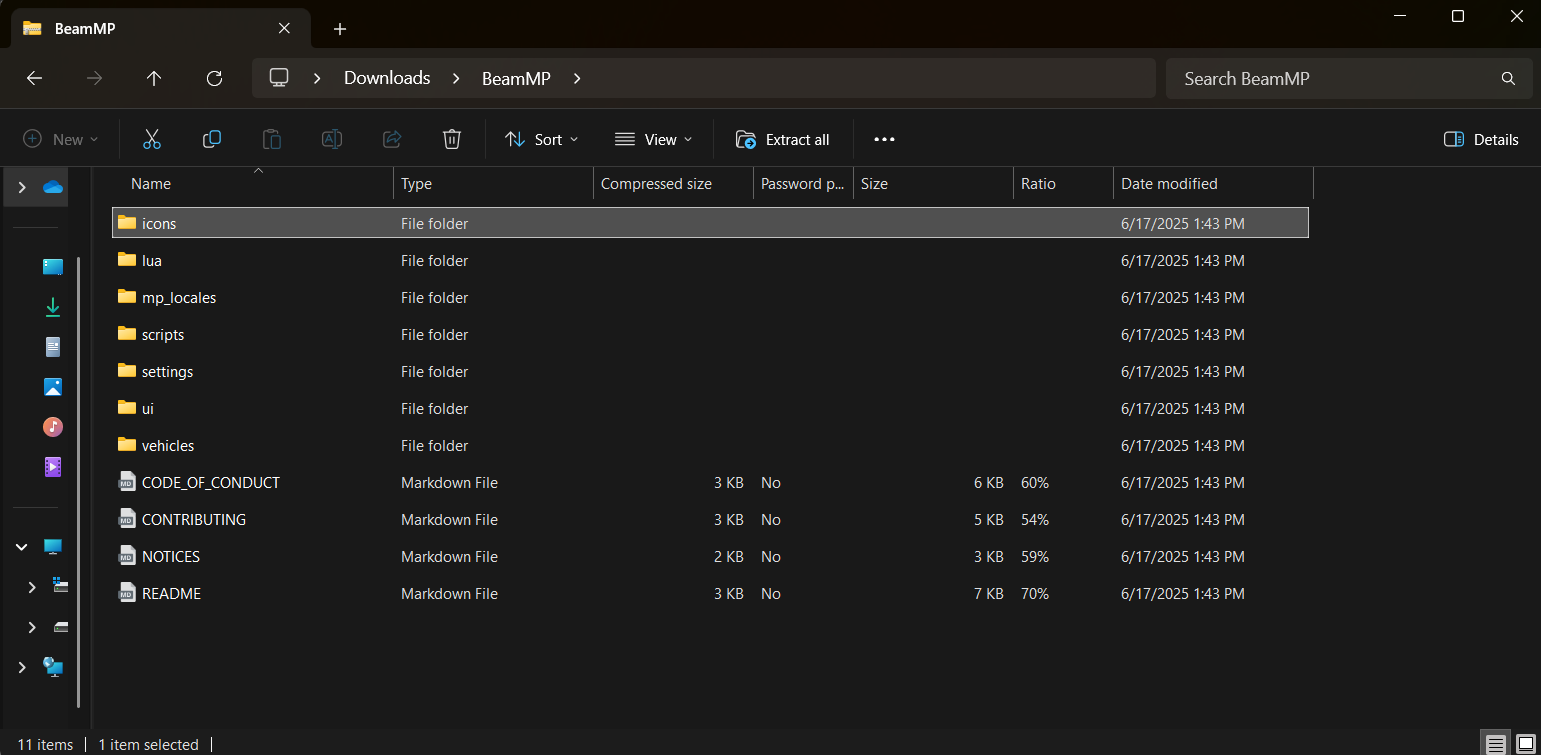This screenshot has width=1541, height=755.
Task: Open the New dropdown menu
Action: pos(61,139)
